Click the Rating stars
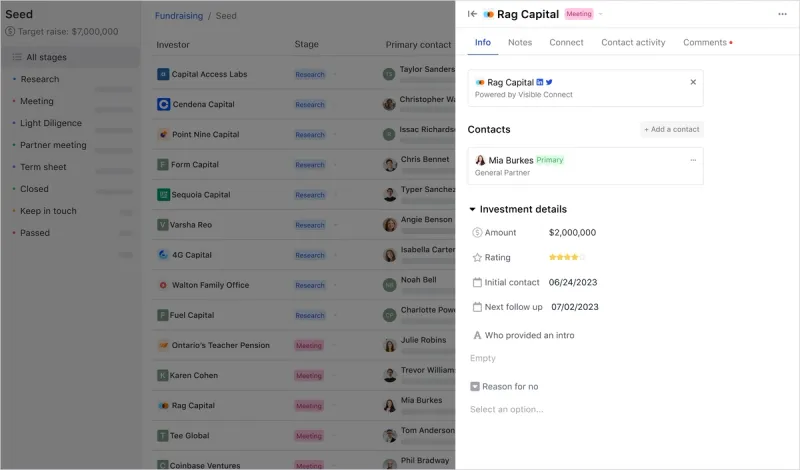Image resolution: width=800 pixels, height=470 pixels. (566, 257)
